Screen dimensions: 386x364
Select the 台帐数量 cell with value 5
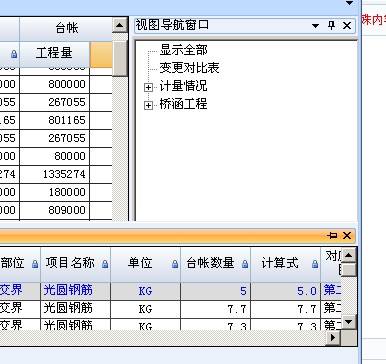216,291
